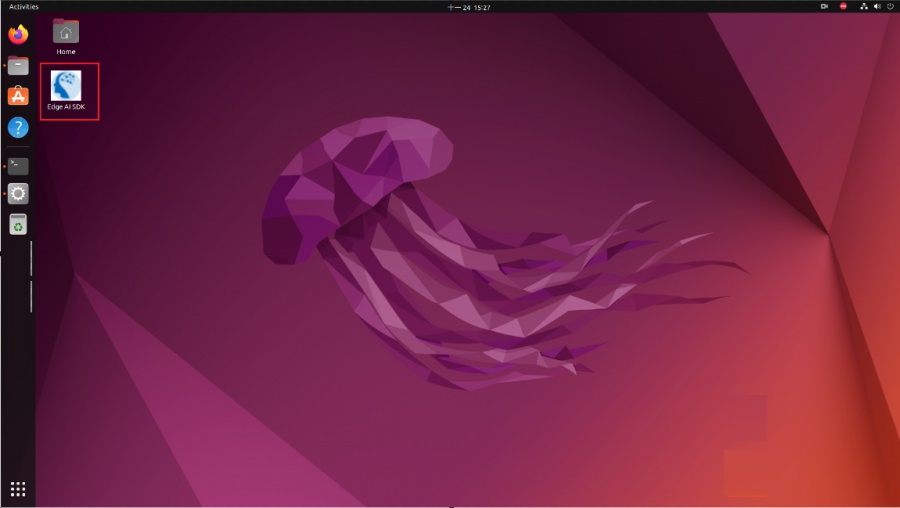Open the Files manager in the dock
This screenshot has height=508, width=900.
pos(18,65)
